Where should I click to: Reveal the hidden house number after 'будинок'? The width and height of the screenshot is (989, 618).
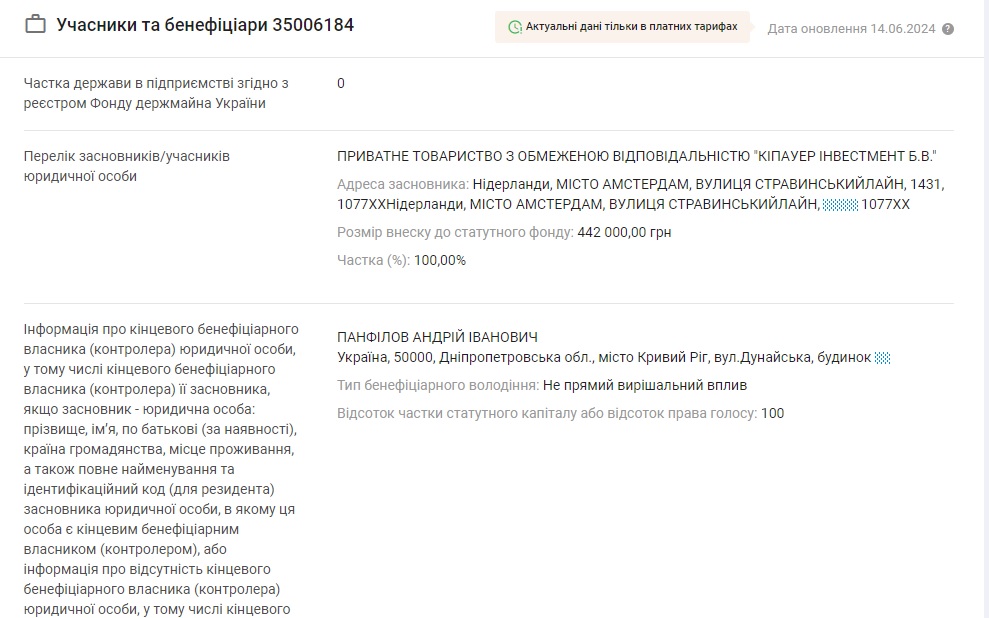(x=882, y=358)
